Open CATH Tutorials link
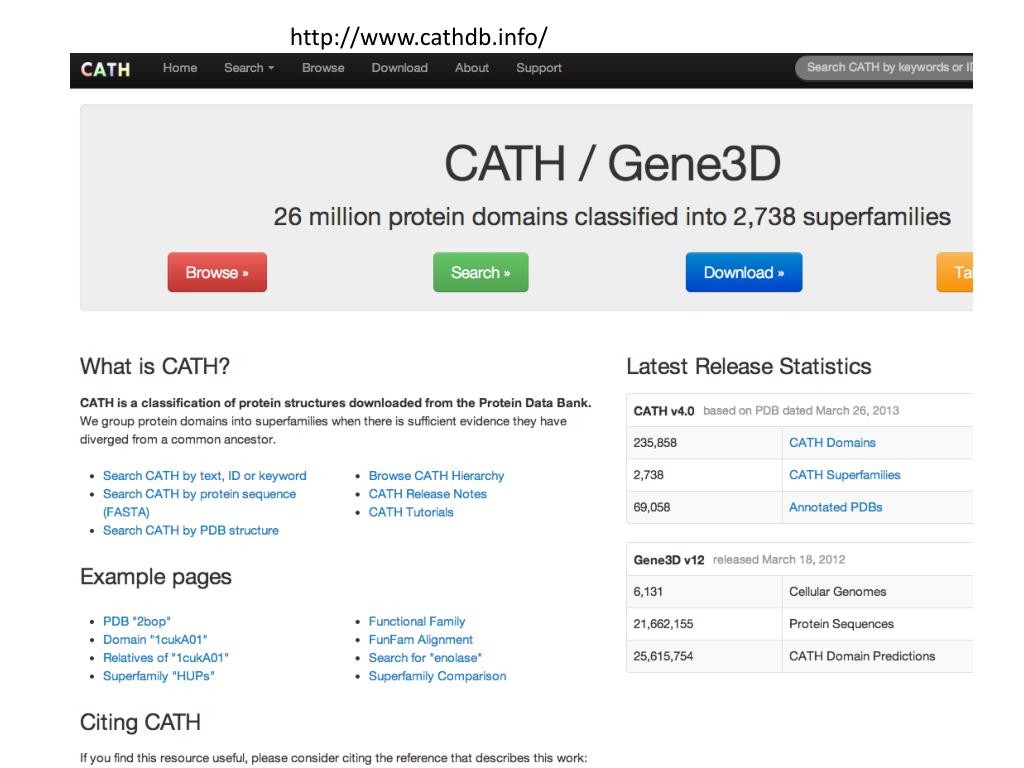The height and width of the screenshot is (768, 1024). 411,513
